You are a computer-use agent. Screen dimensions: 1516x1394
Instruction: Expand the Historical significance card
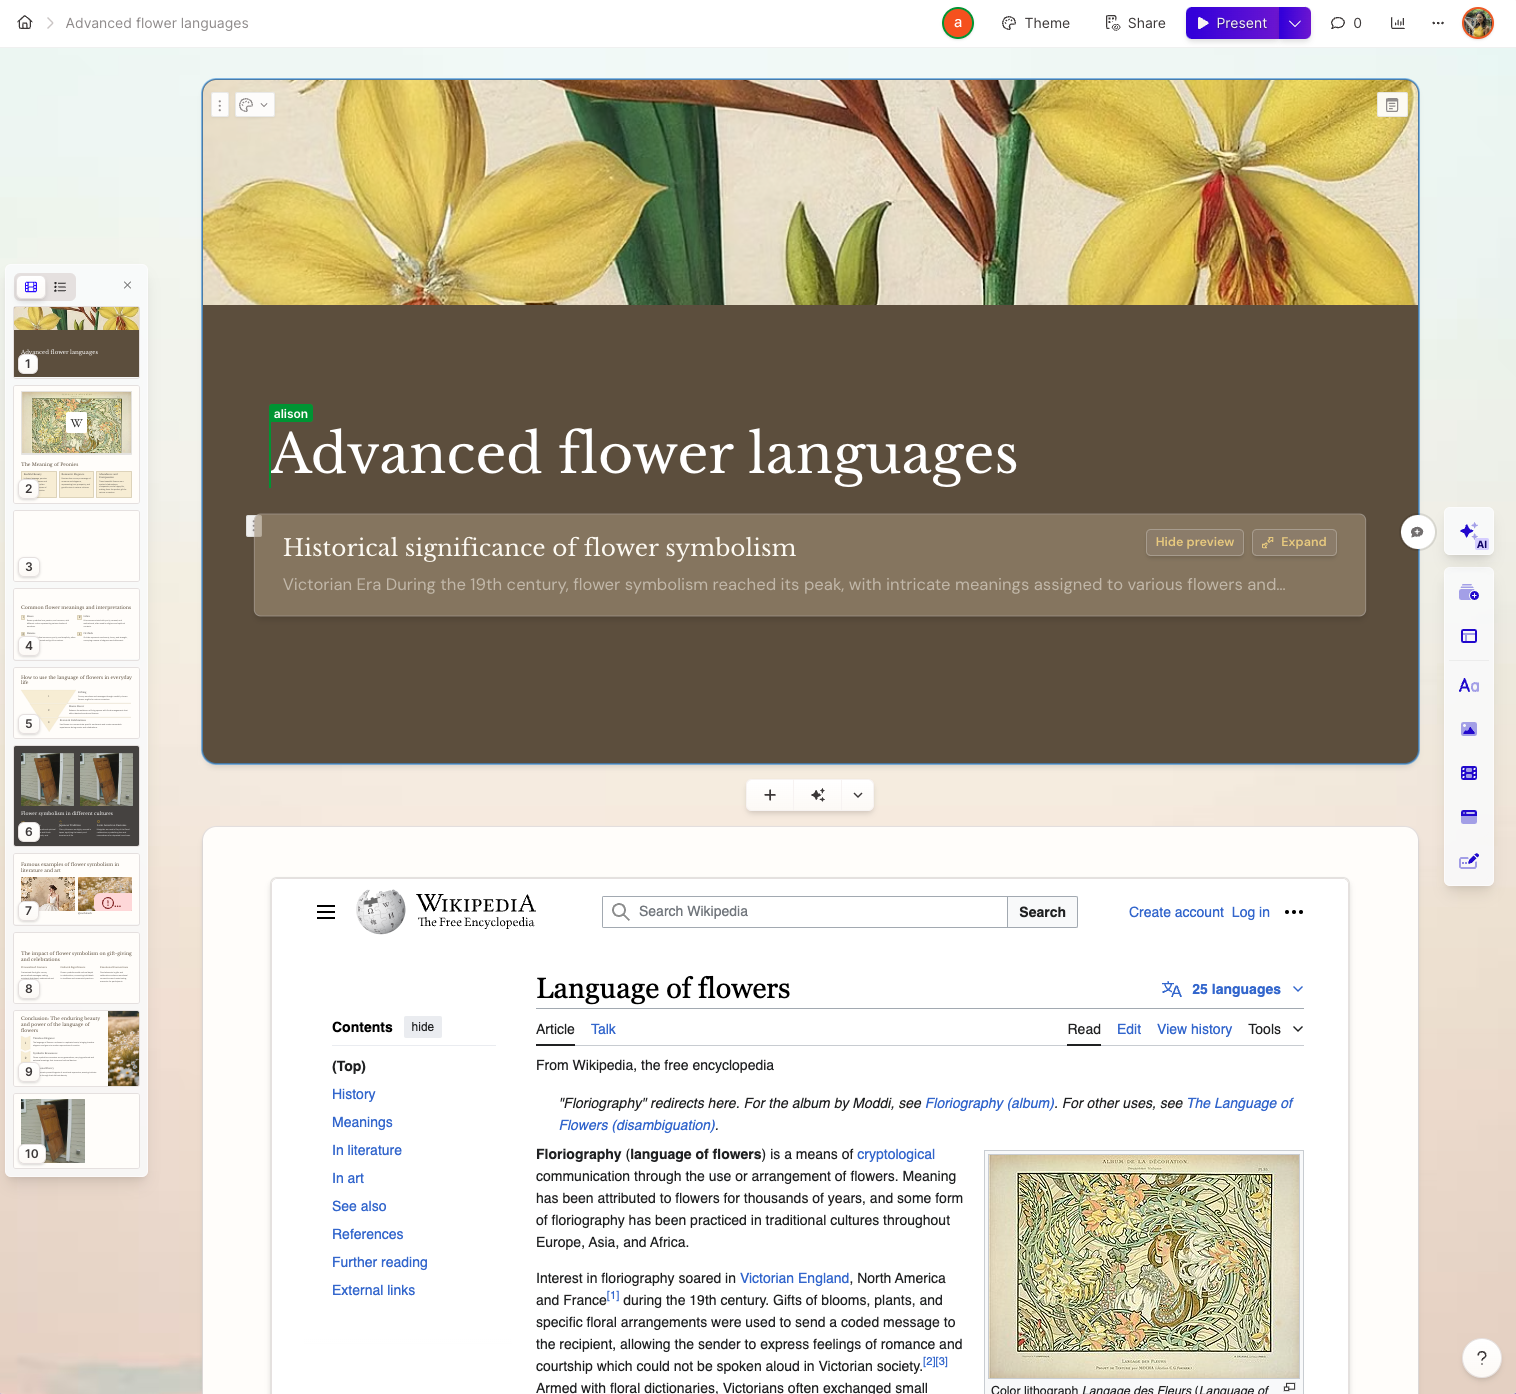point(1294,542)
